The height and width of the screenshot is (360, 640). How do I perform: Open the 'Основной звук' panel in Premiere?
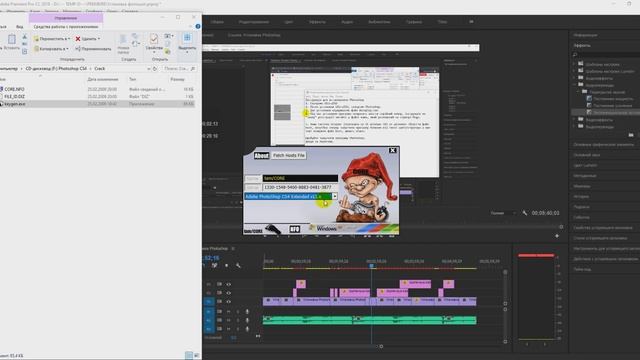tap(587, 155)
